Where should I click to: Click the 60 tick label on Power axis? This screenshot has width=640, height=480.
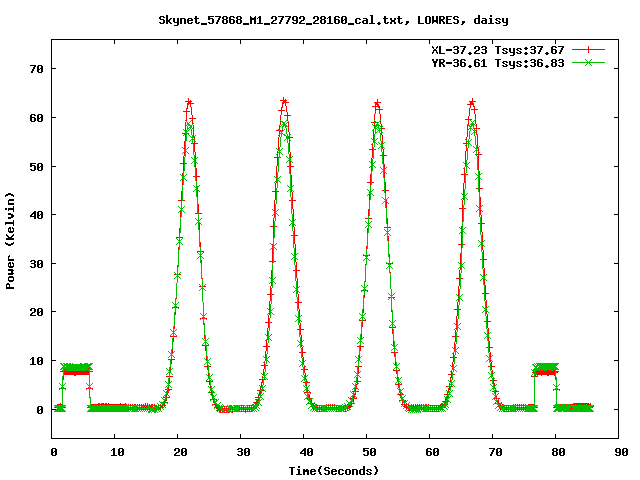[36, 118]
